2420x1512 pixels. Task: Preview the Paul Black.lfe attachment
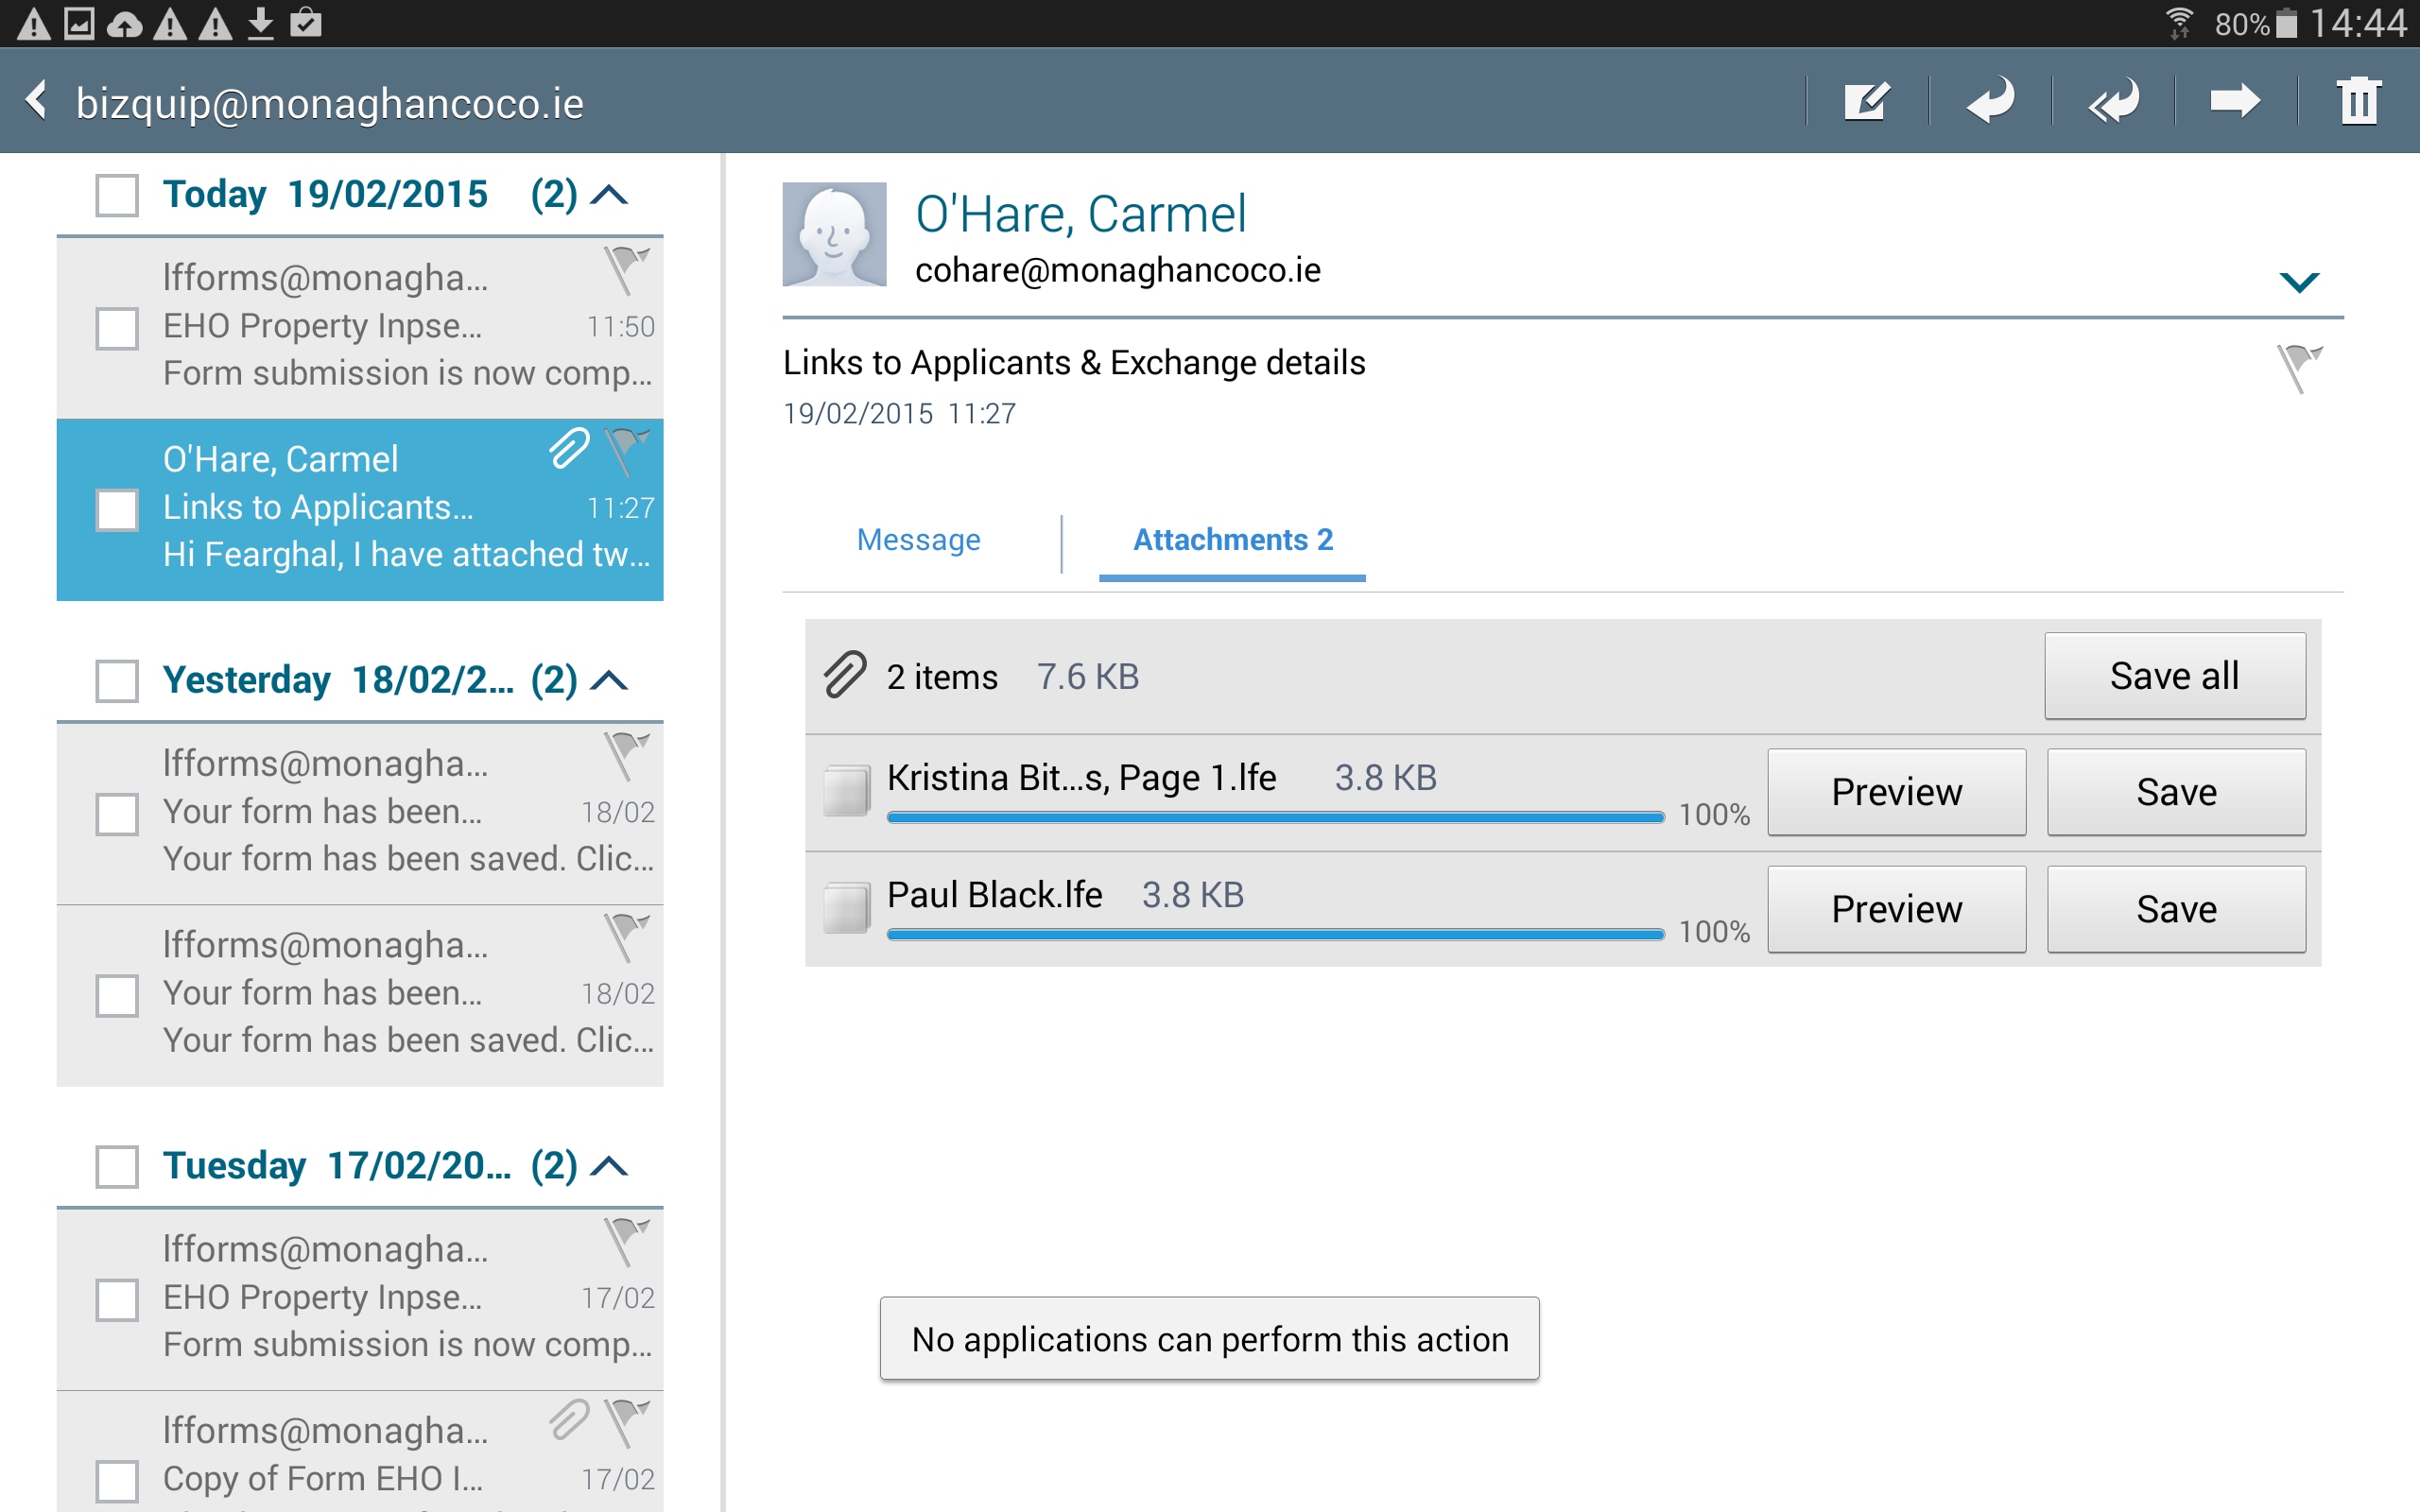pyautogui.click(x=1896, y=909)
